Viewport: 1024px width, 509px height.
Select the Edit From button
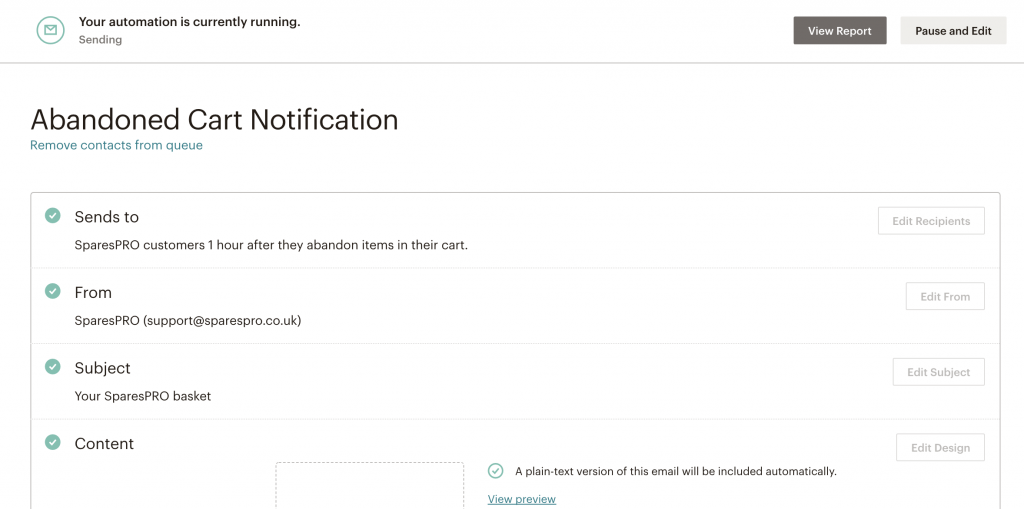click(x=945, y=297)
